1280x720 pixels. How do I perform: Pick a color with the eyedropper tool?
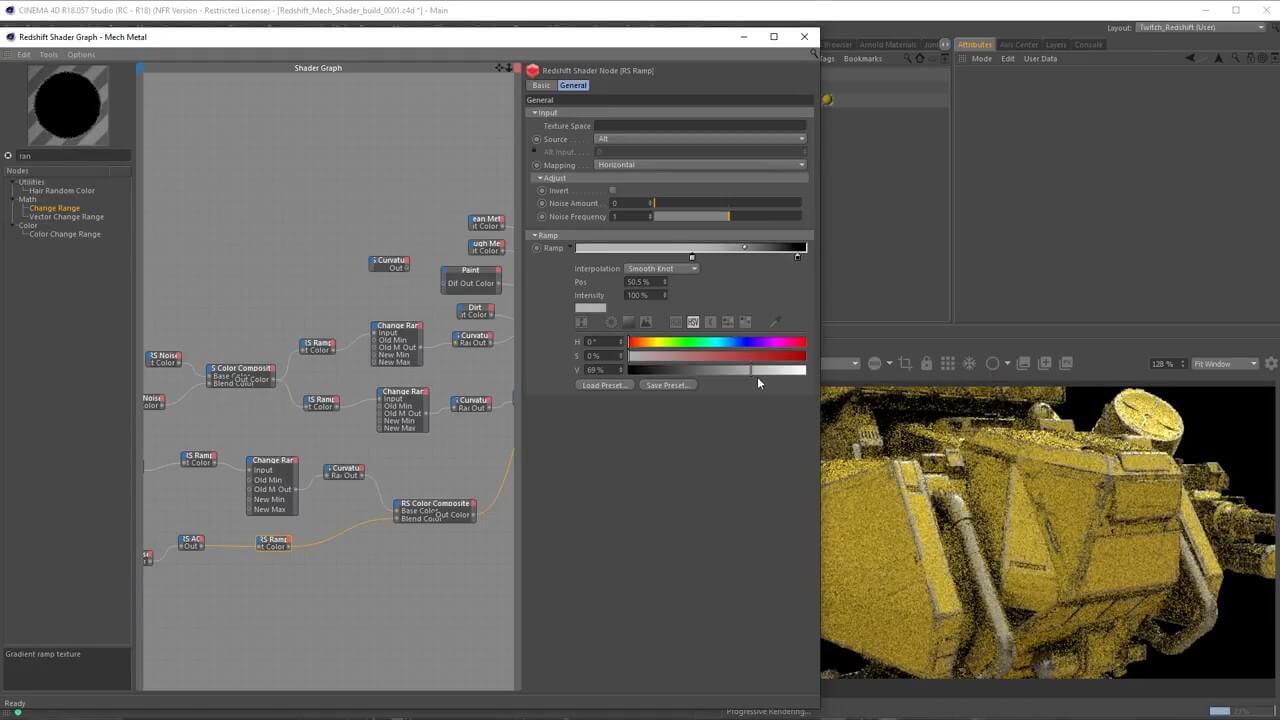pyautogui.click(x=774, y=322)
